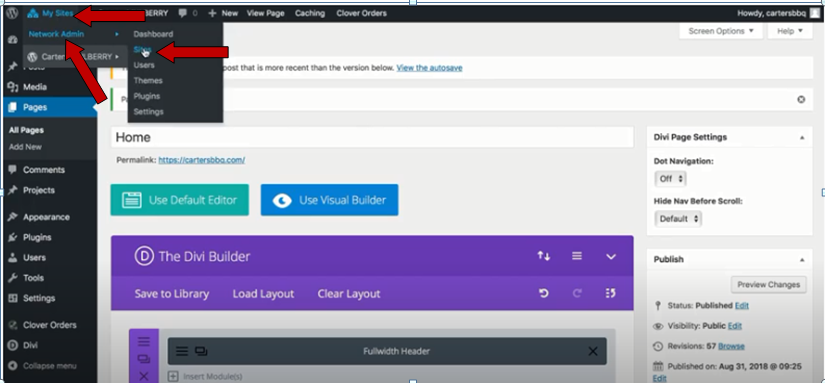Image resolution: width=825 pixels, height=383 pixels.
Task: Collapse the Divi Builder with chevron
Action: click(611, 257)
